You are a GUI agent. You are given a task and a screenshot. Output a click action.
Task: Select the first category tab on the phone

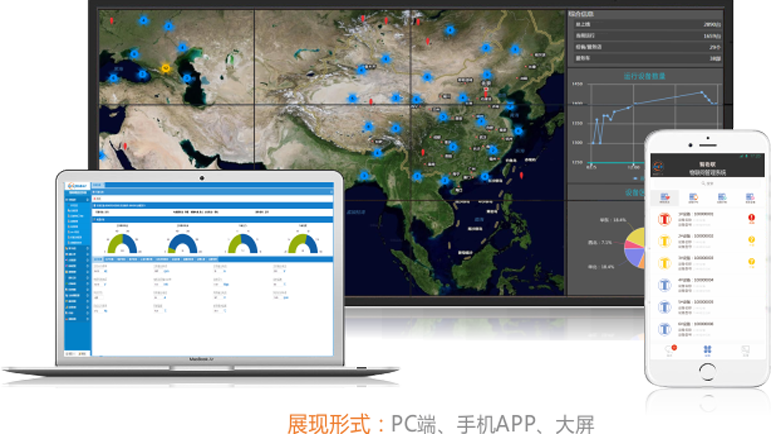665,197
